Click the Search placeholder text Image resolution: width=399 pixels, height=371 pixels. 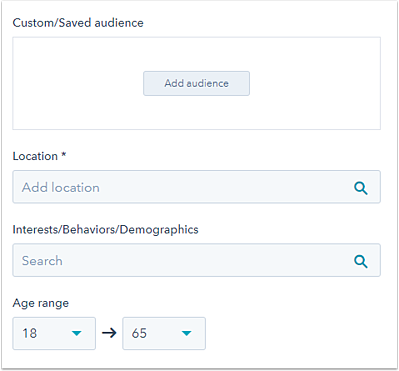[42, 261]
